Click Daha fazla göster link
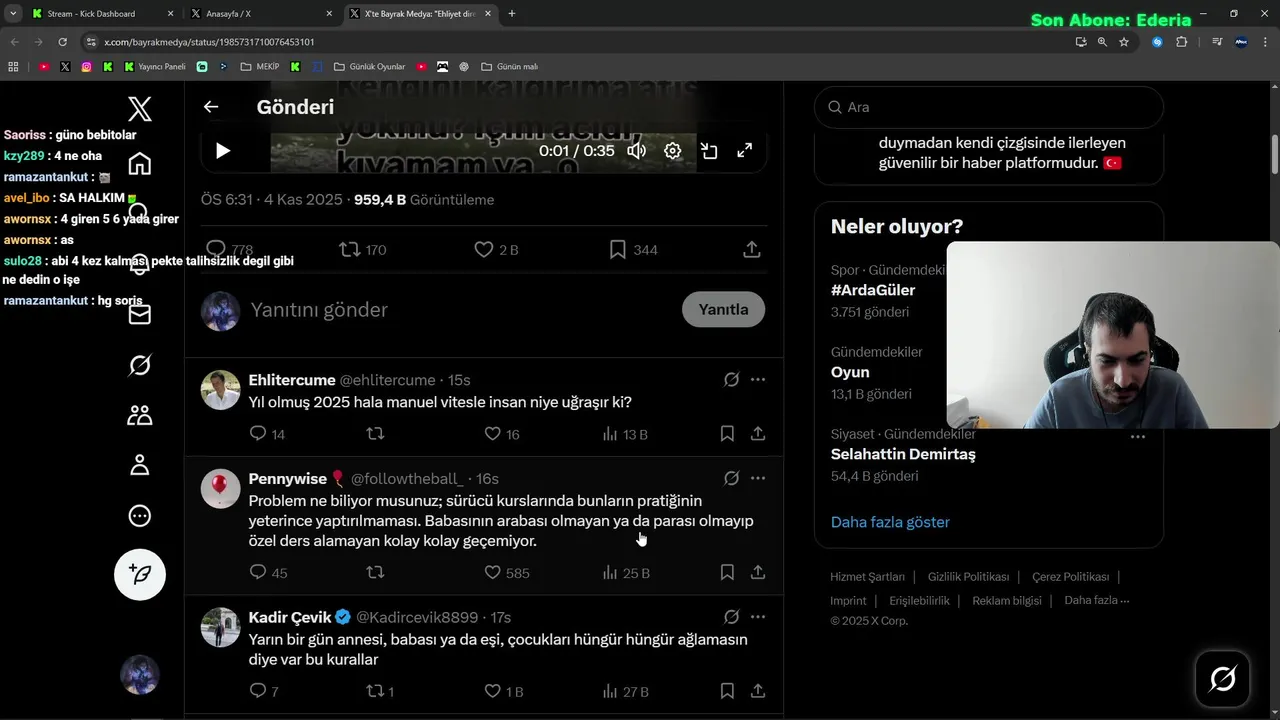This screenshot has height=720, width=1280. 890,522
